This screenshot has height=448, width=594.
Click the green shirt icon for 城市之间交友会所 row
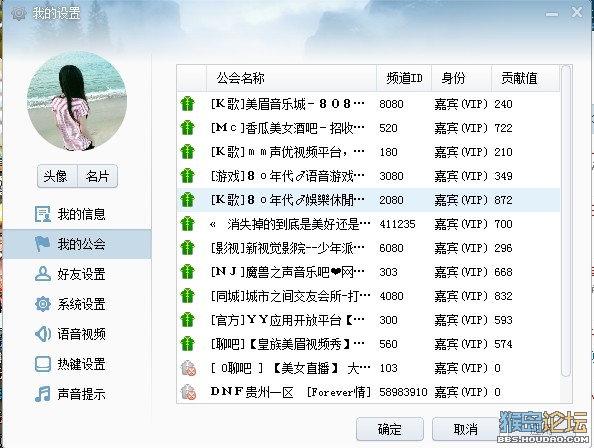188,296
